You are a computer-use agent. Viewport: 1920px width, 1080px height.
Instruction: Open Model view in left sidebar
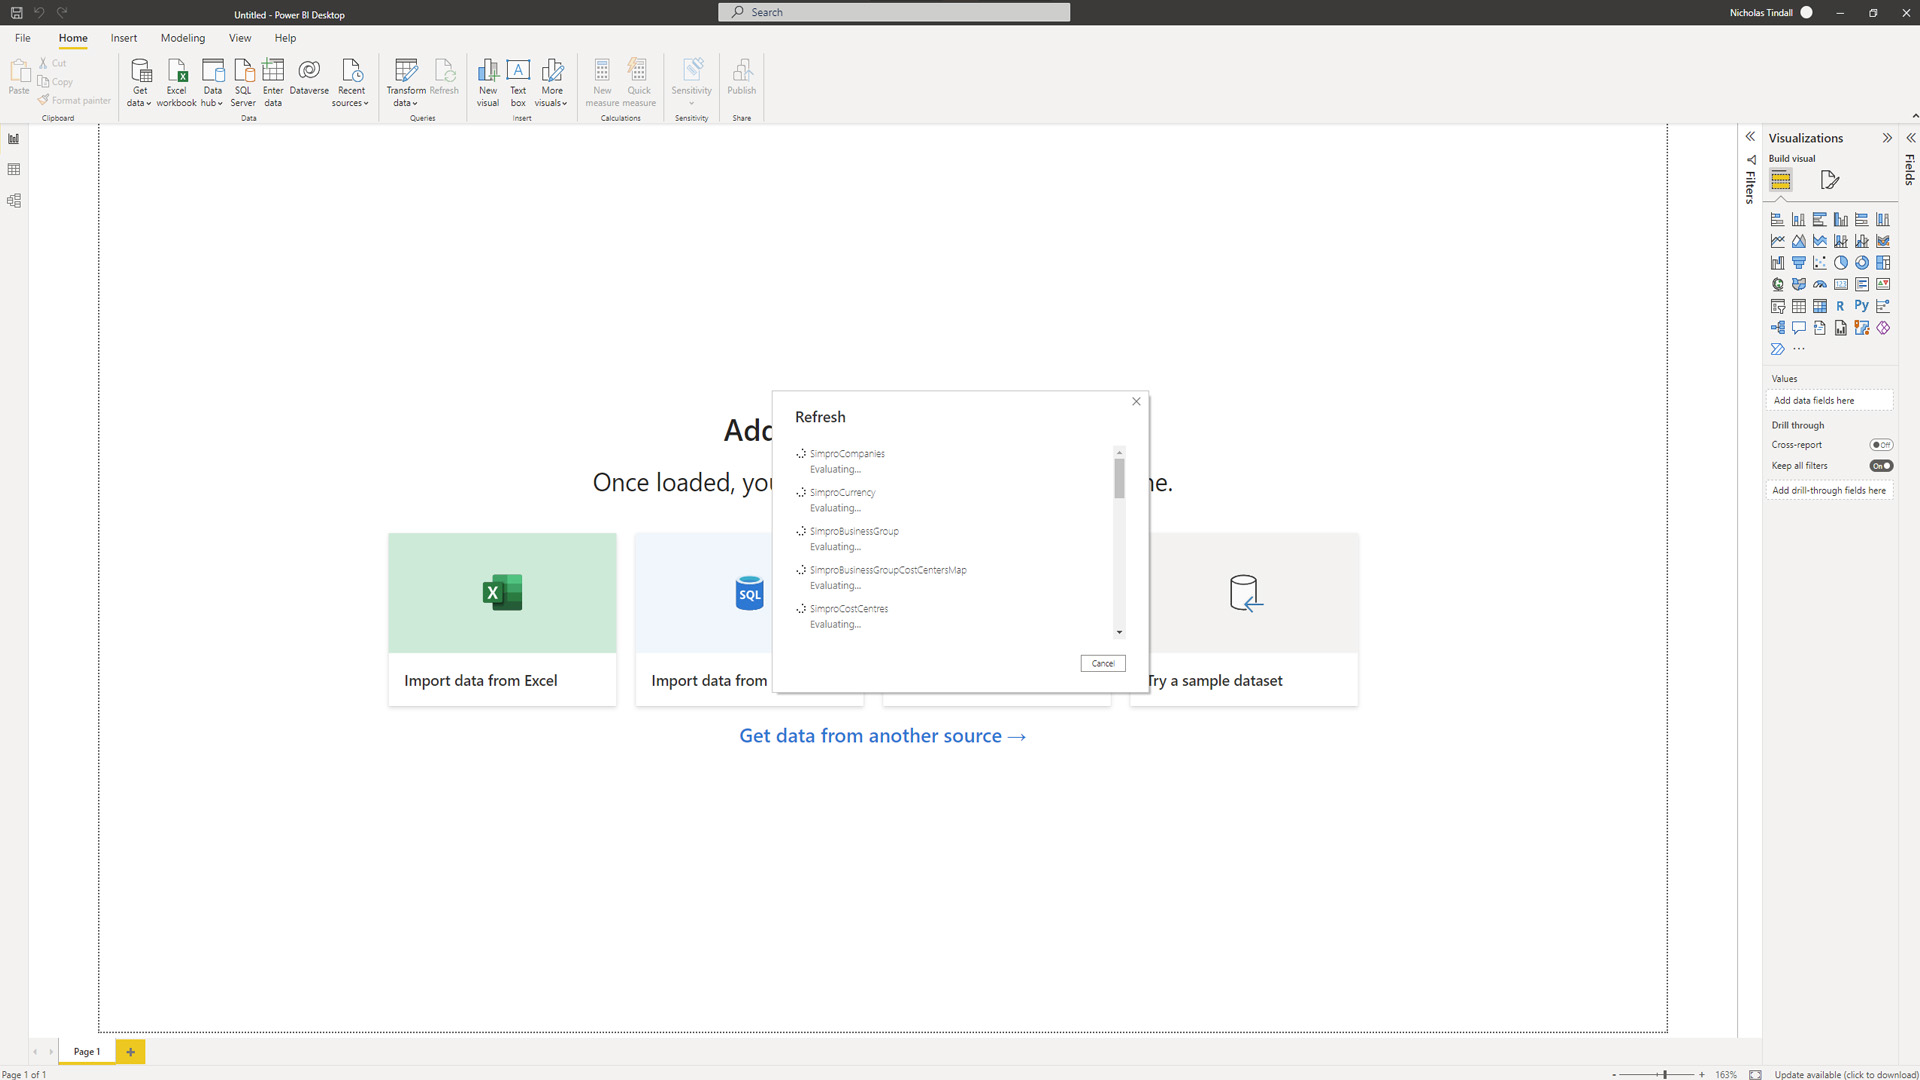pyautogui.click(x=14, y=201)
